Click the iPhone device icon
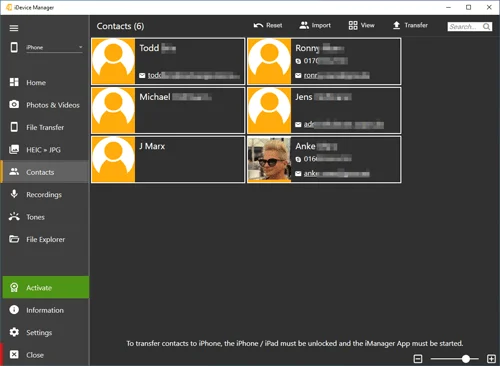500x366 pixels. [x=14, y=47]
